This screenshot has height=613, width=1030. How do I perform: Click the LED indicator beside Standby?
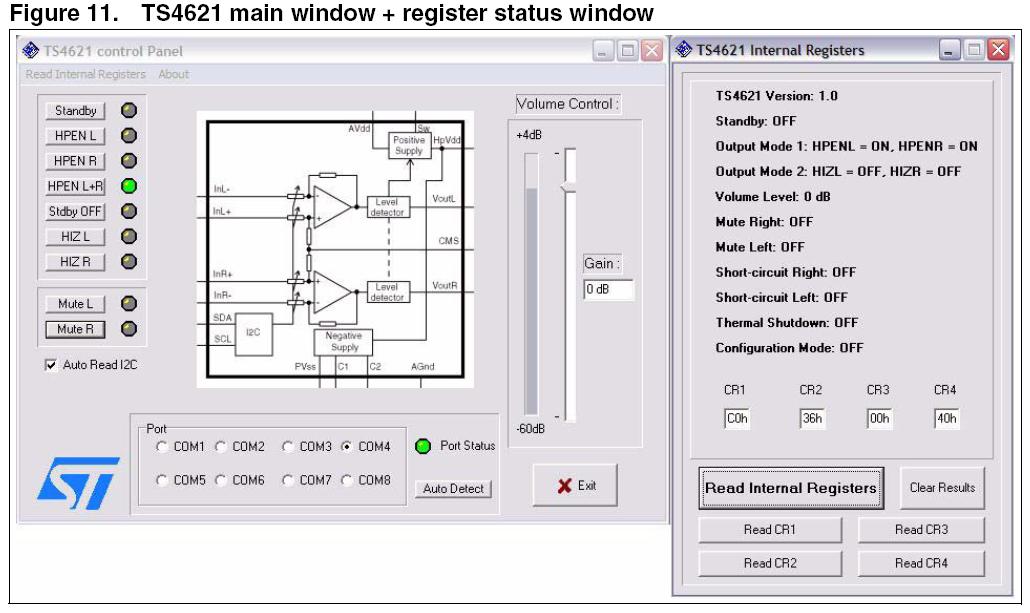click(x=129, y=111)
